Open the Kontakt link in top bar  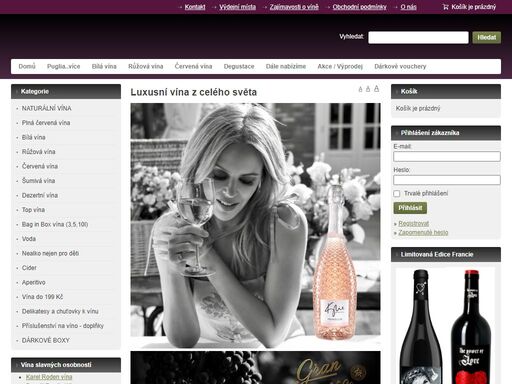(195, 7)
